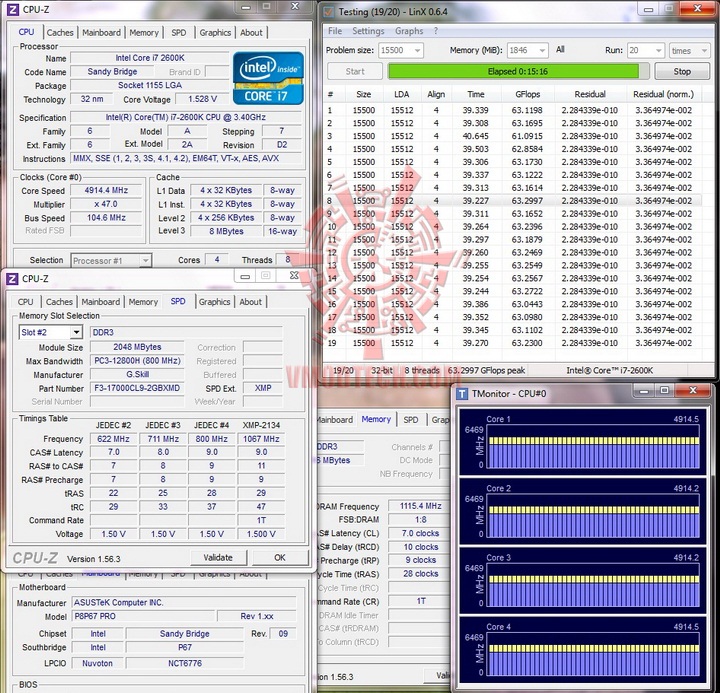The height and width of the screenshot is (693, 720).
Task: Click the CPU-Z app icon in top window title
Action: click(x=13, y=9)
